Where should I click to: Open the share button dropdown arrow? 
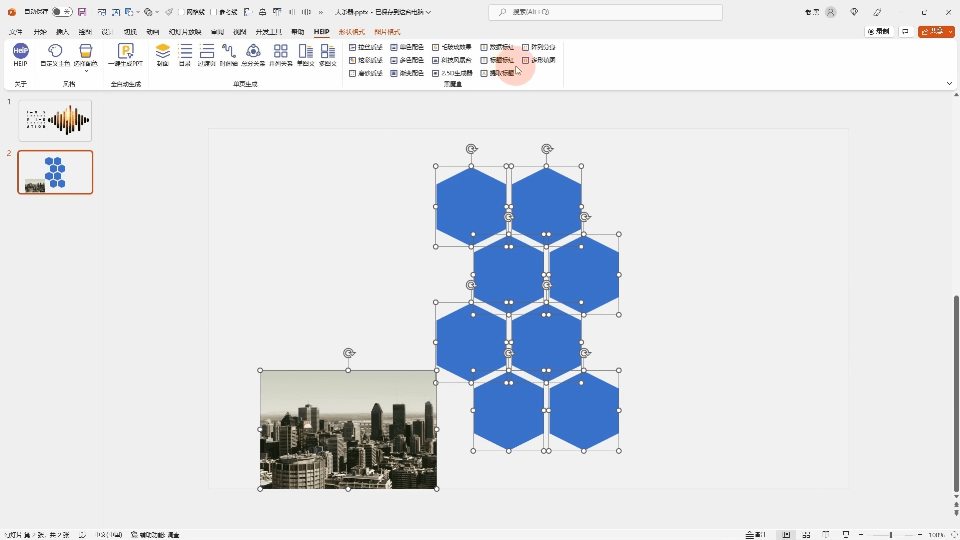(950, 31)
